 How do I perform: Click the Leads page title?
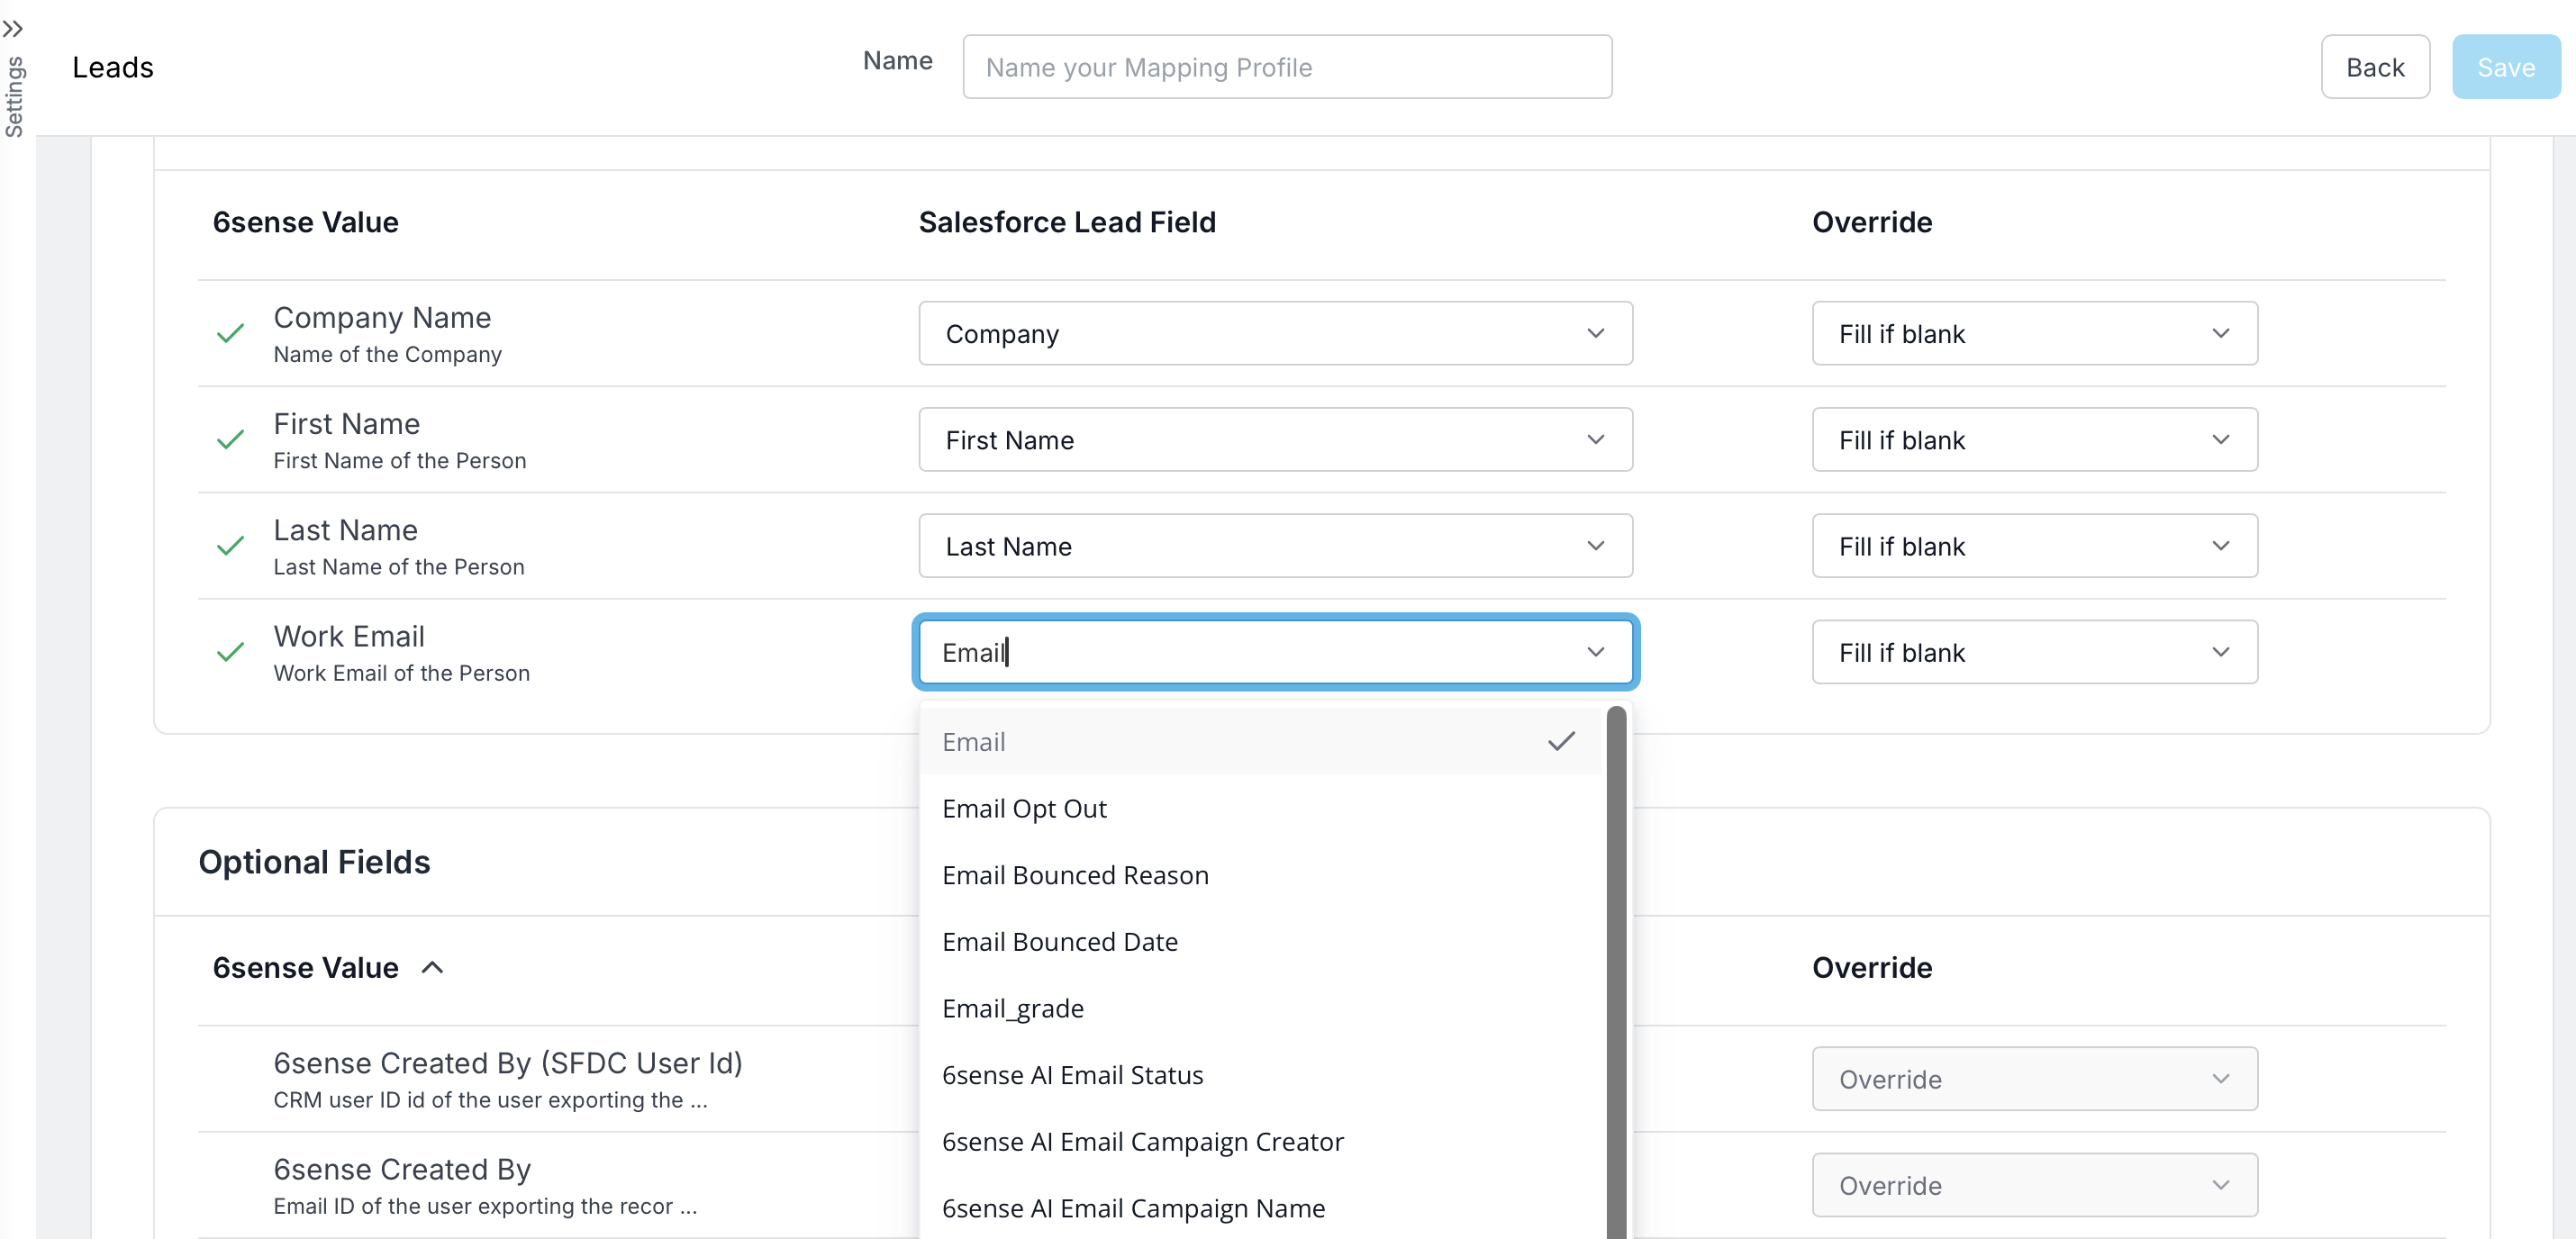(113, 67)
